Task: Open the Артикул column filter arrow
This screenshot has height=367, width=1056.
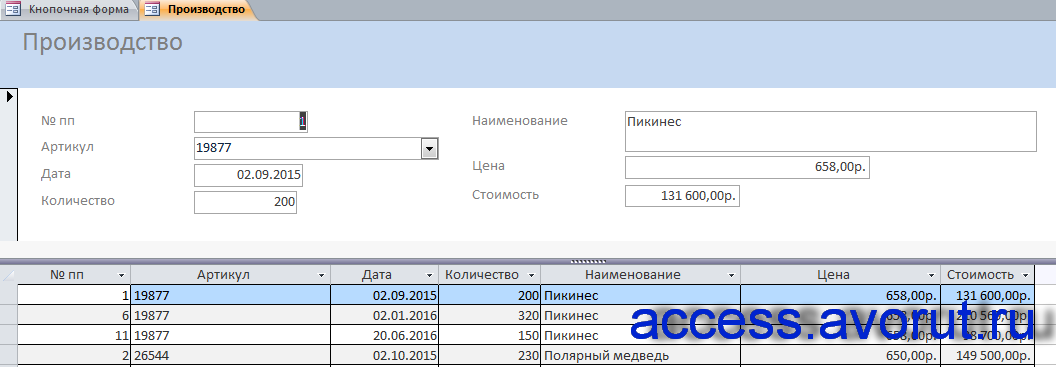Action: [x=321, y=275]
